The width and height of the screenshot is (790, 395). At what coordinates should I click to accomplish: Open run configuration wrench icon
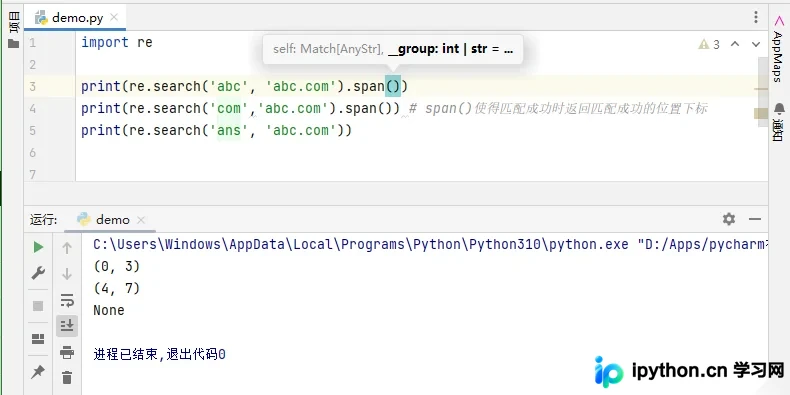tap(38, 273)
